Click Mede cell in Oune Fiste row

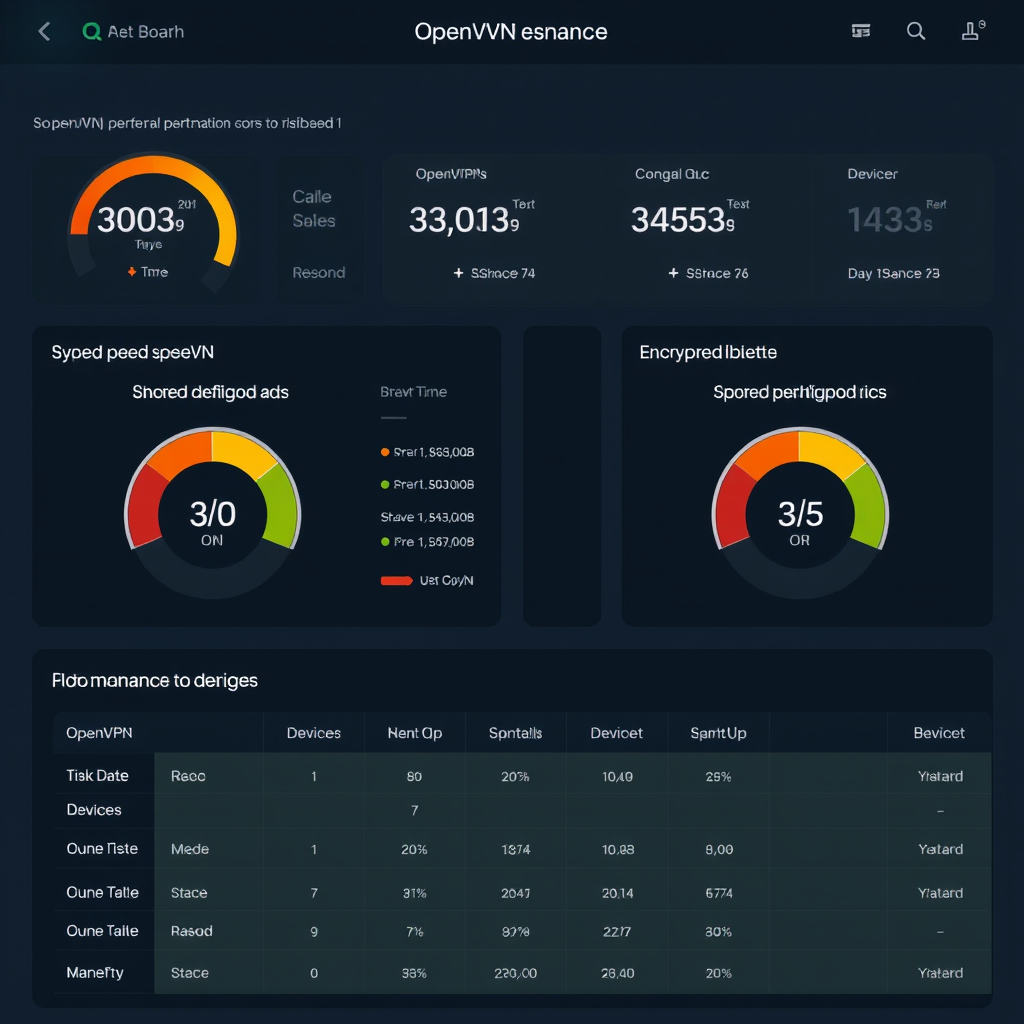pos(189,849)
